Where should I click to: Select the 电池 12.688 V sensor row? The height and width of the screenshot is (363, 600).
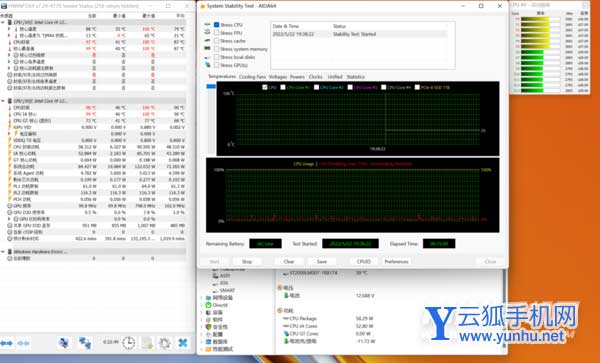pyautogui.click(x=329, y=296)
